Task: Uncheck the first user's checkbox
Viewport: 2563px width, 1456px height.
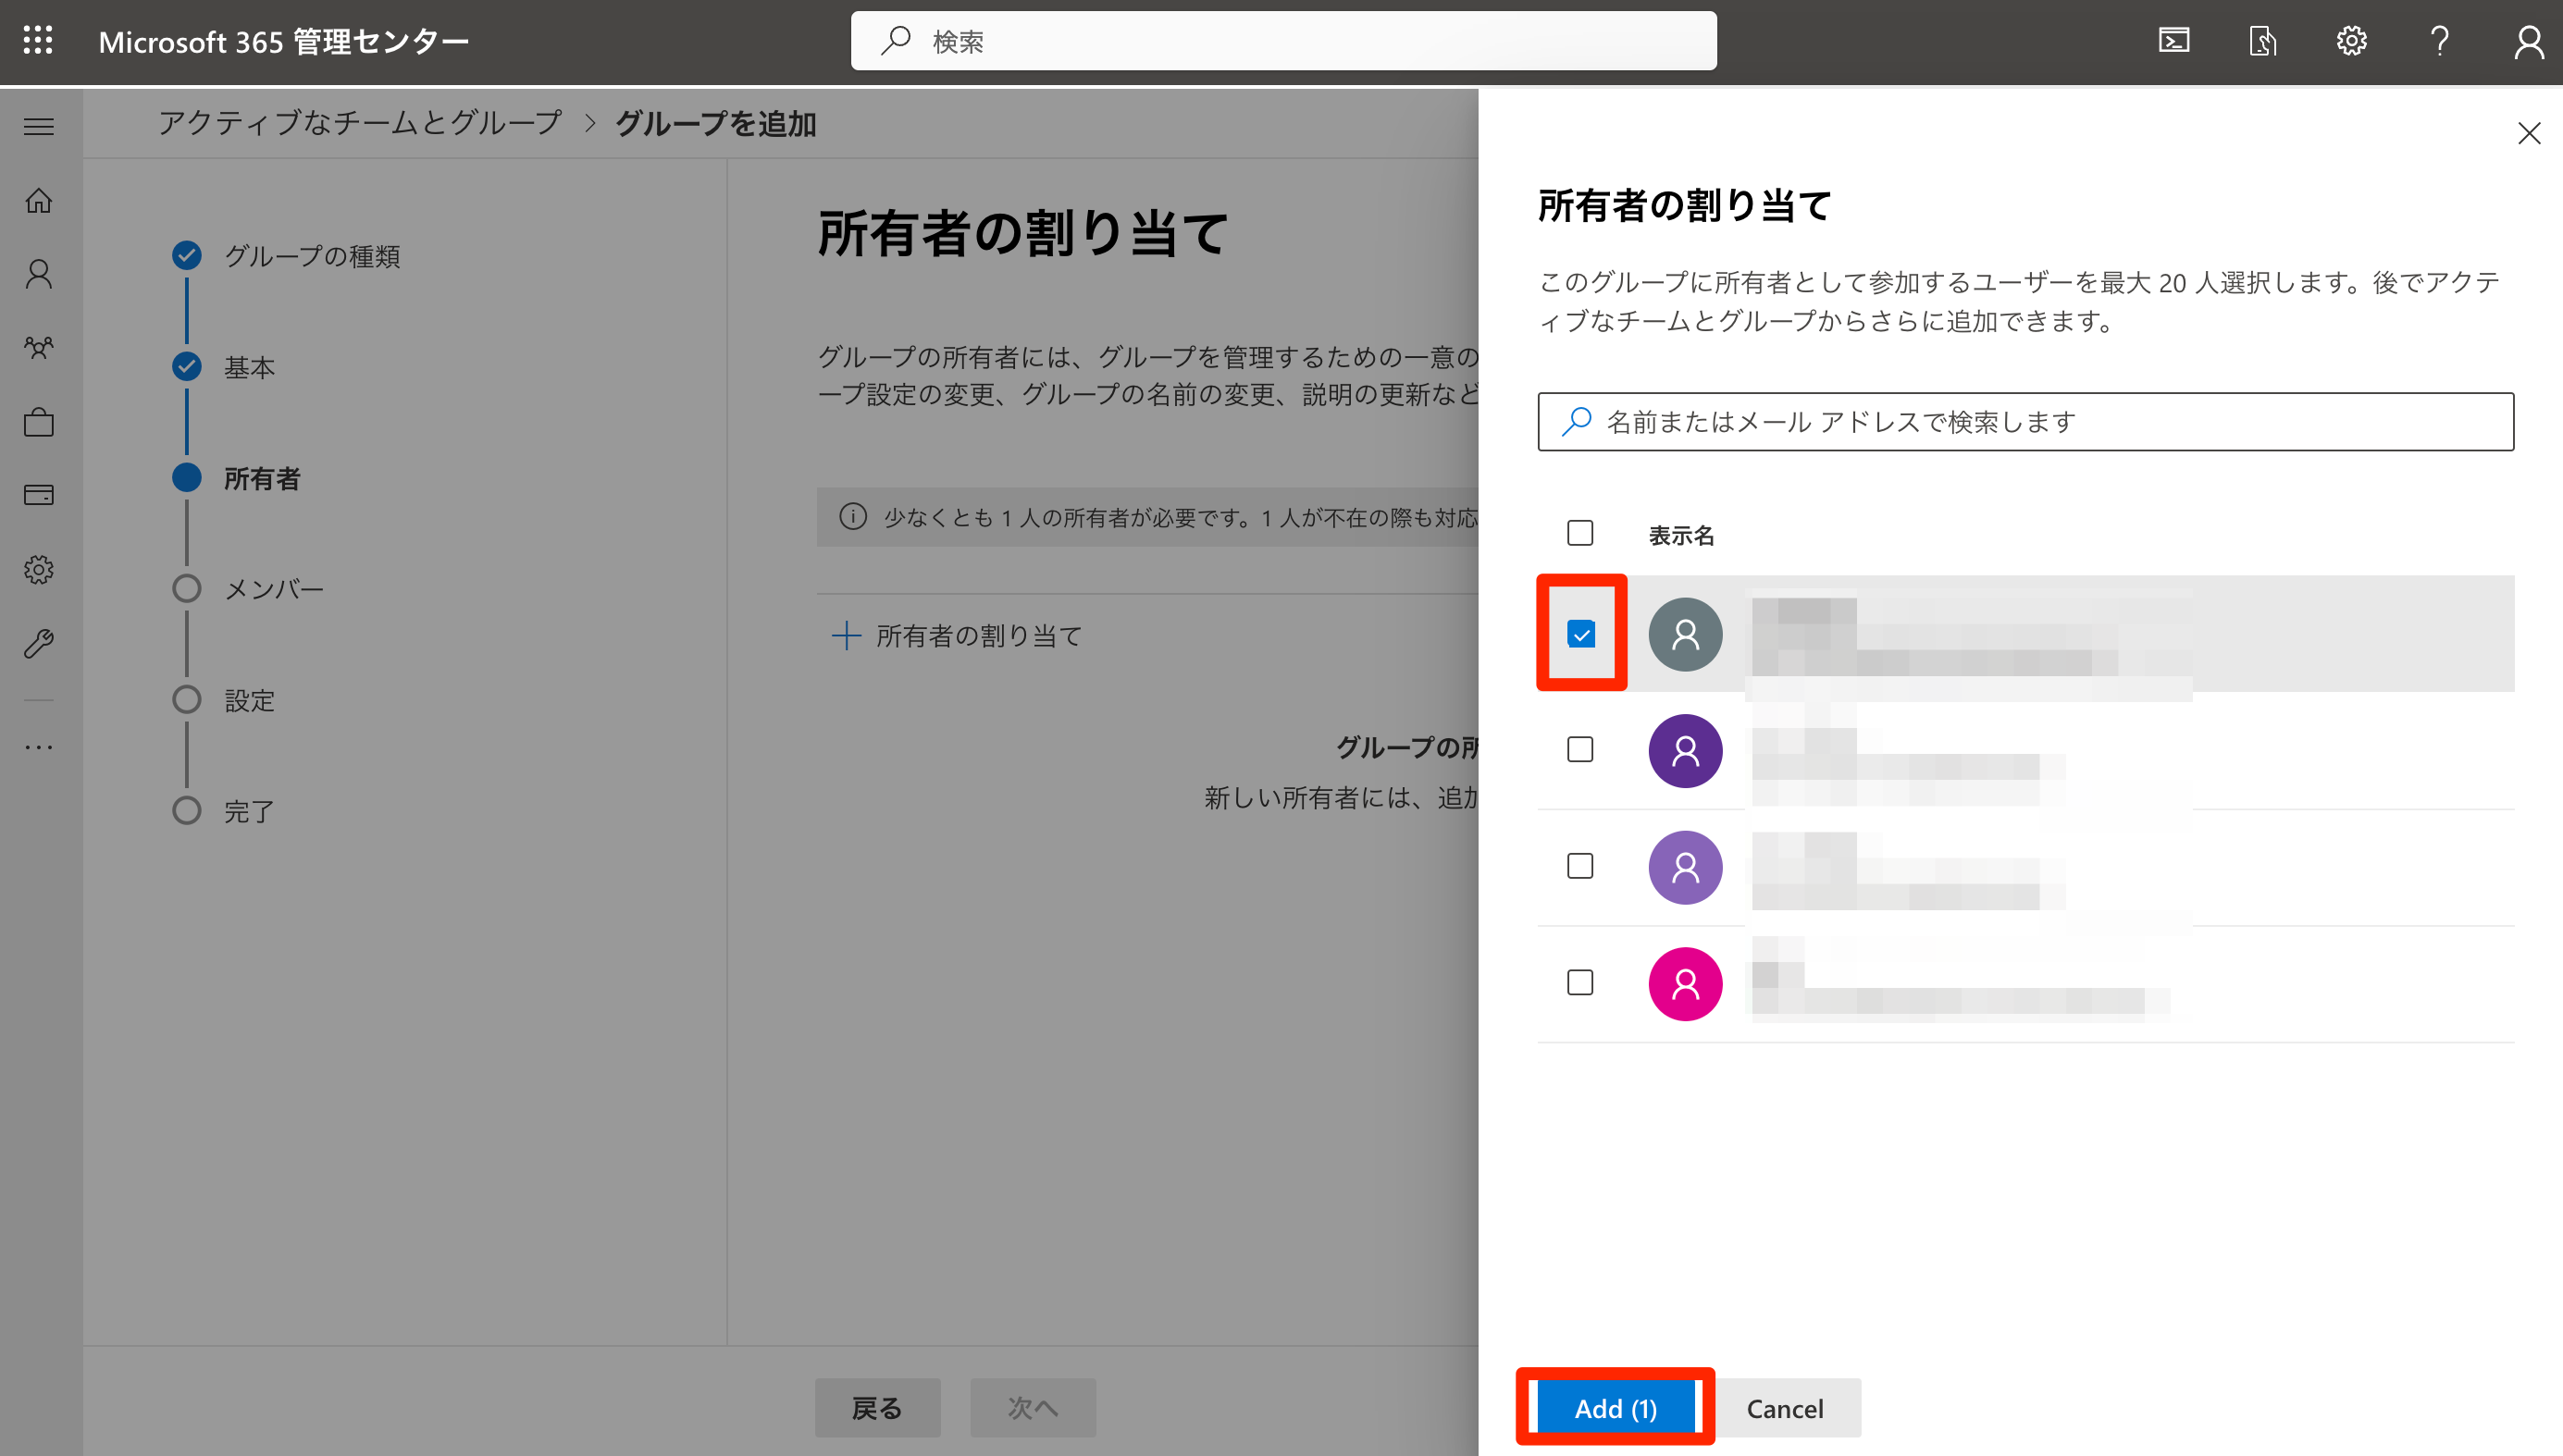Action: (1581, 634)
